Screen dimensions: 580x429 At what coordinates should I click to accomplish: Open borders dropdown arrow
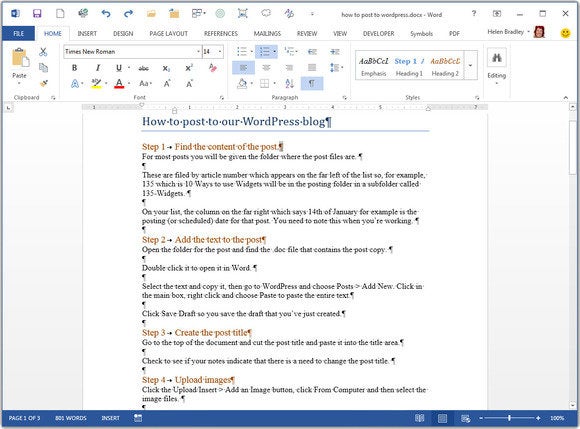pos(274,84)
